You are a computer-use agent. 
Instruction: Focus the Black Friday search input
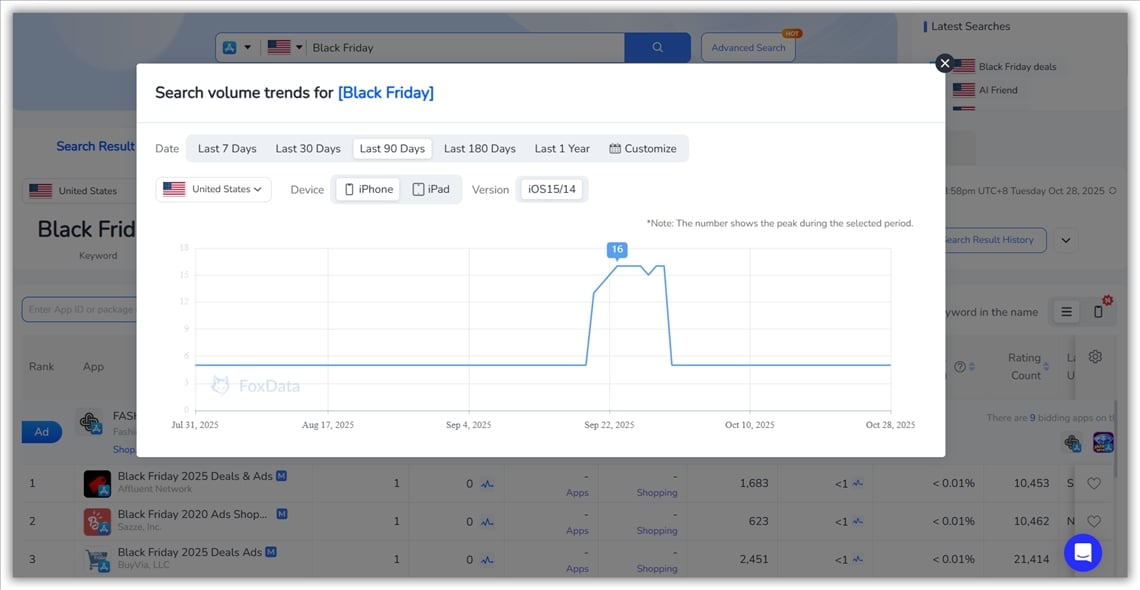pyautogui.click(x=465, y=47)
